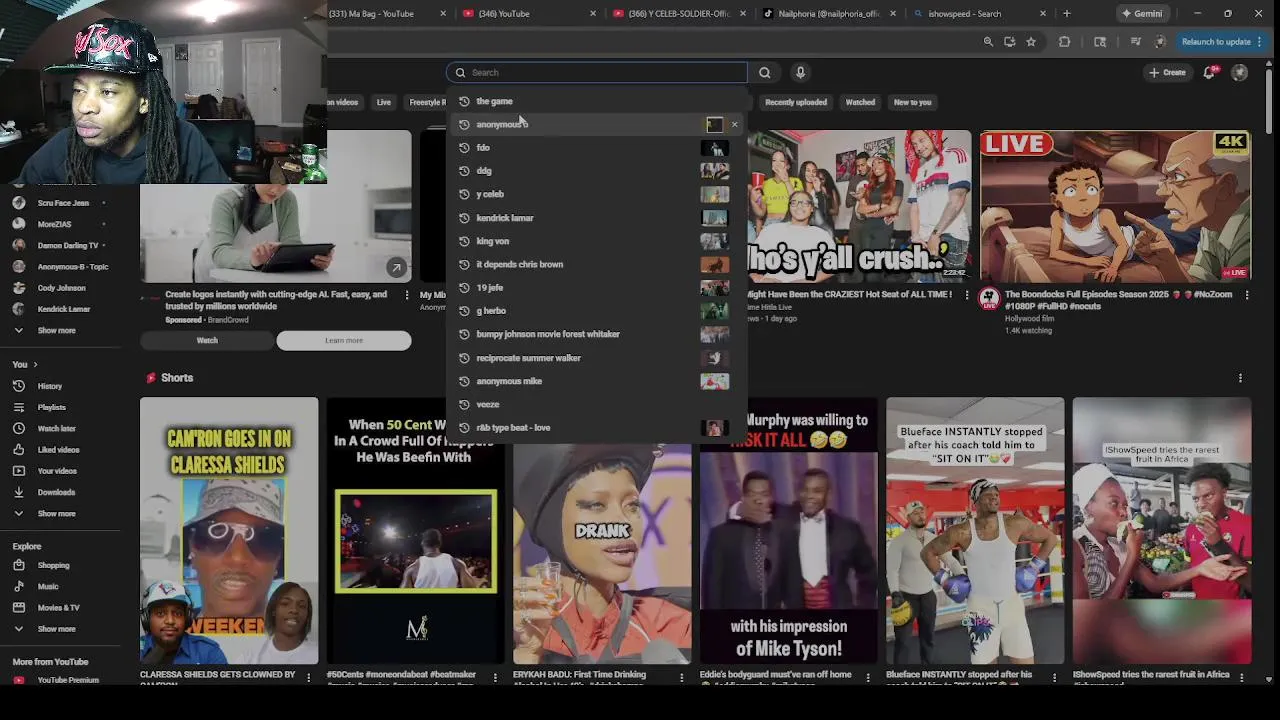Screen dimensions: 1280x720
Task: Open the Boondocks live stream thumbnail
Action: (1115, 206)
